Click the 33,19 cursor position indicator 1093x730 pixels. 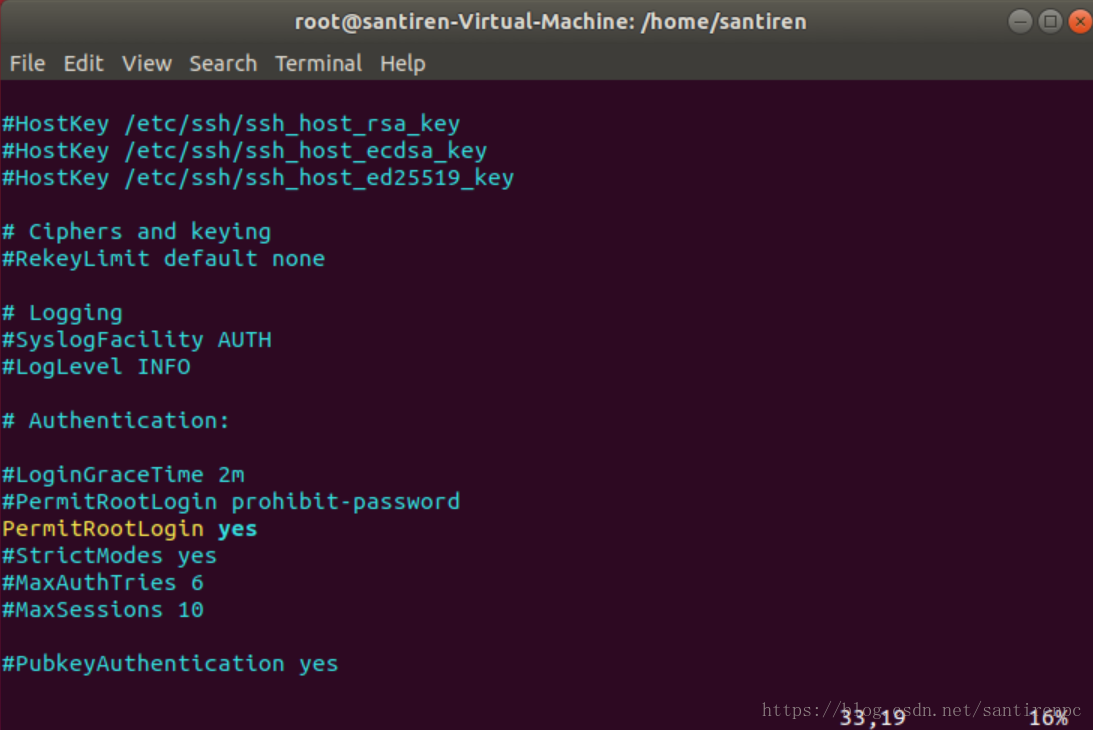click(x=872, y=717)
